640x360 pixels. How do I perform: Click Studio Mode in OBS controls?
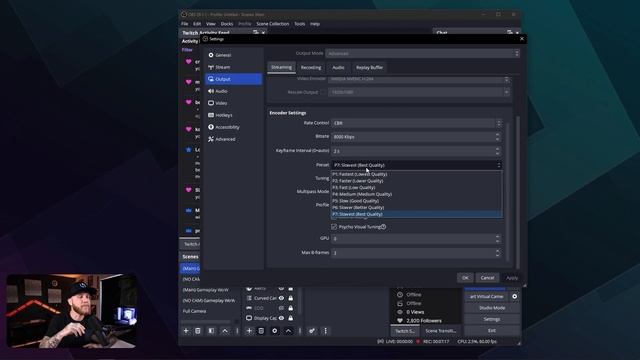pos(492,308)
